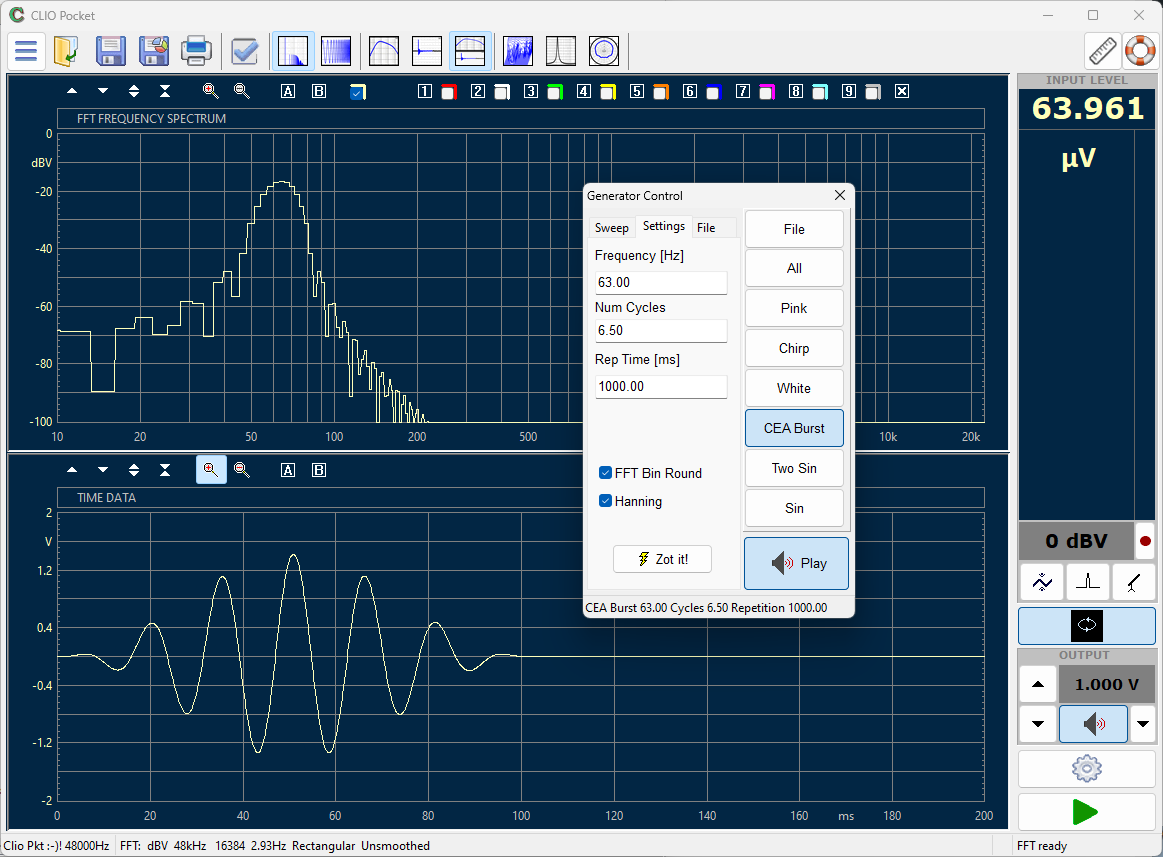Image resolution: width=1163 pixels, height=857 pixels.
Task: Open the options checkmark icon
Action: (245, 51)
